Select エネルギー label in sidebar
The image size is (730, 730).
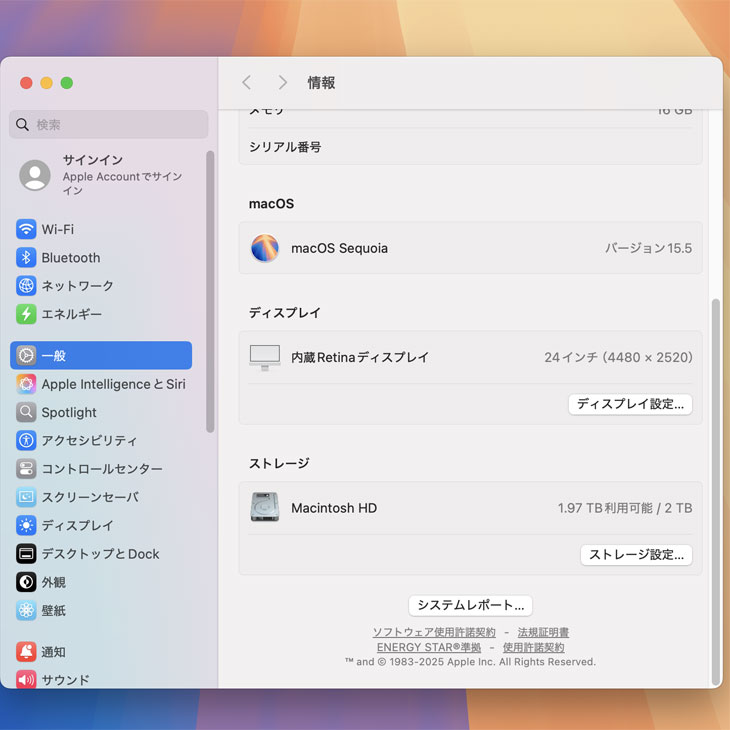71,314
